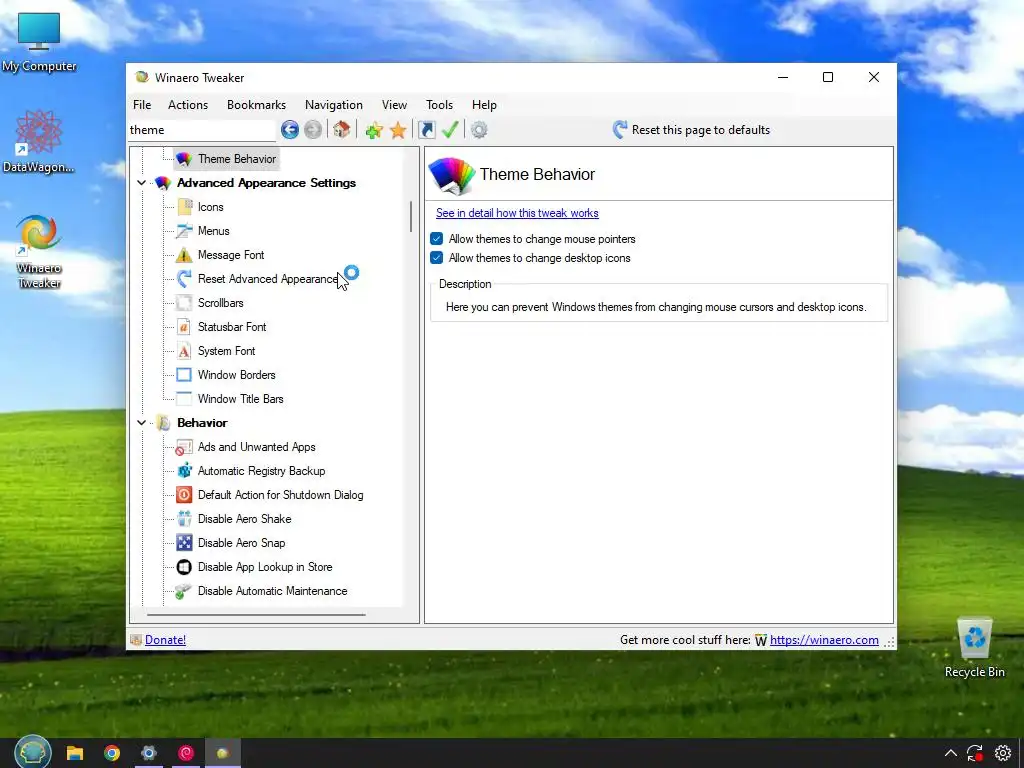Select Disable Aero Snap item
This screenshot has width=1024, height=768.
click(241, 543)
